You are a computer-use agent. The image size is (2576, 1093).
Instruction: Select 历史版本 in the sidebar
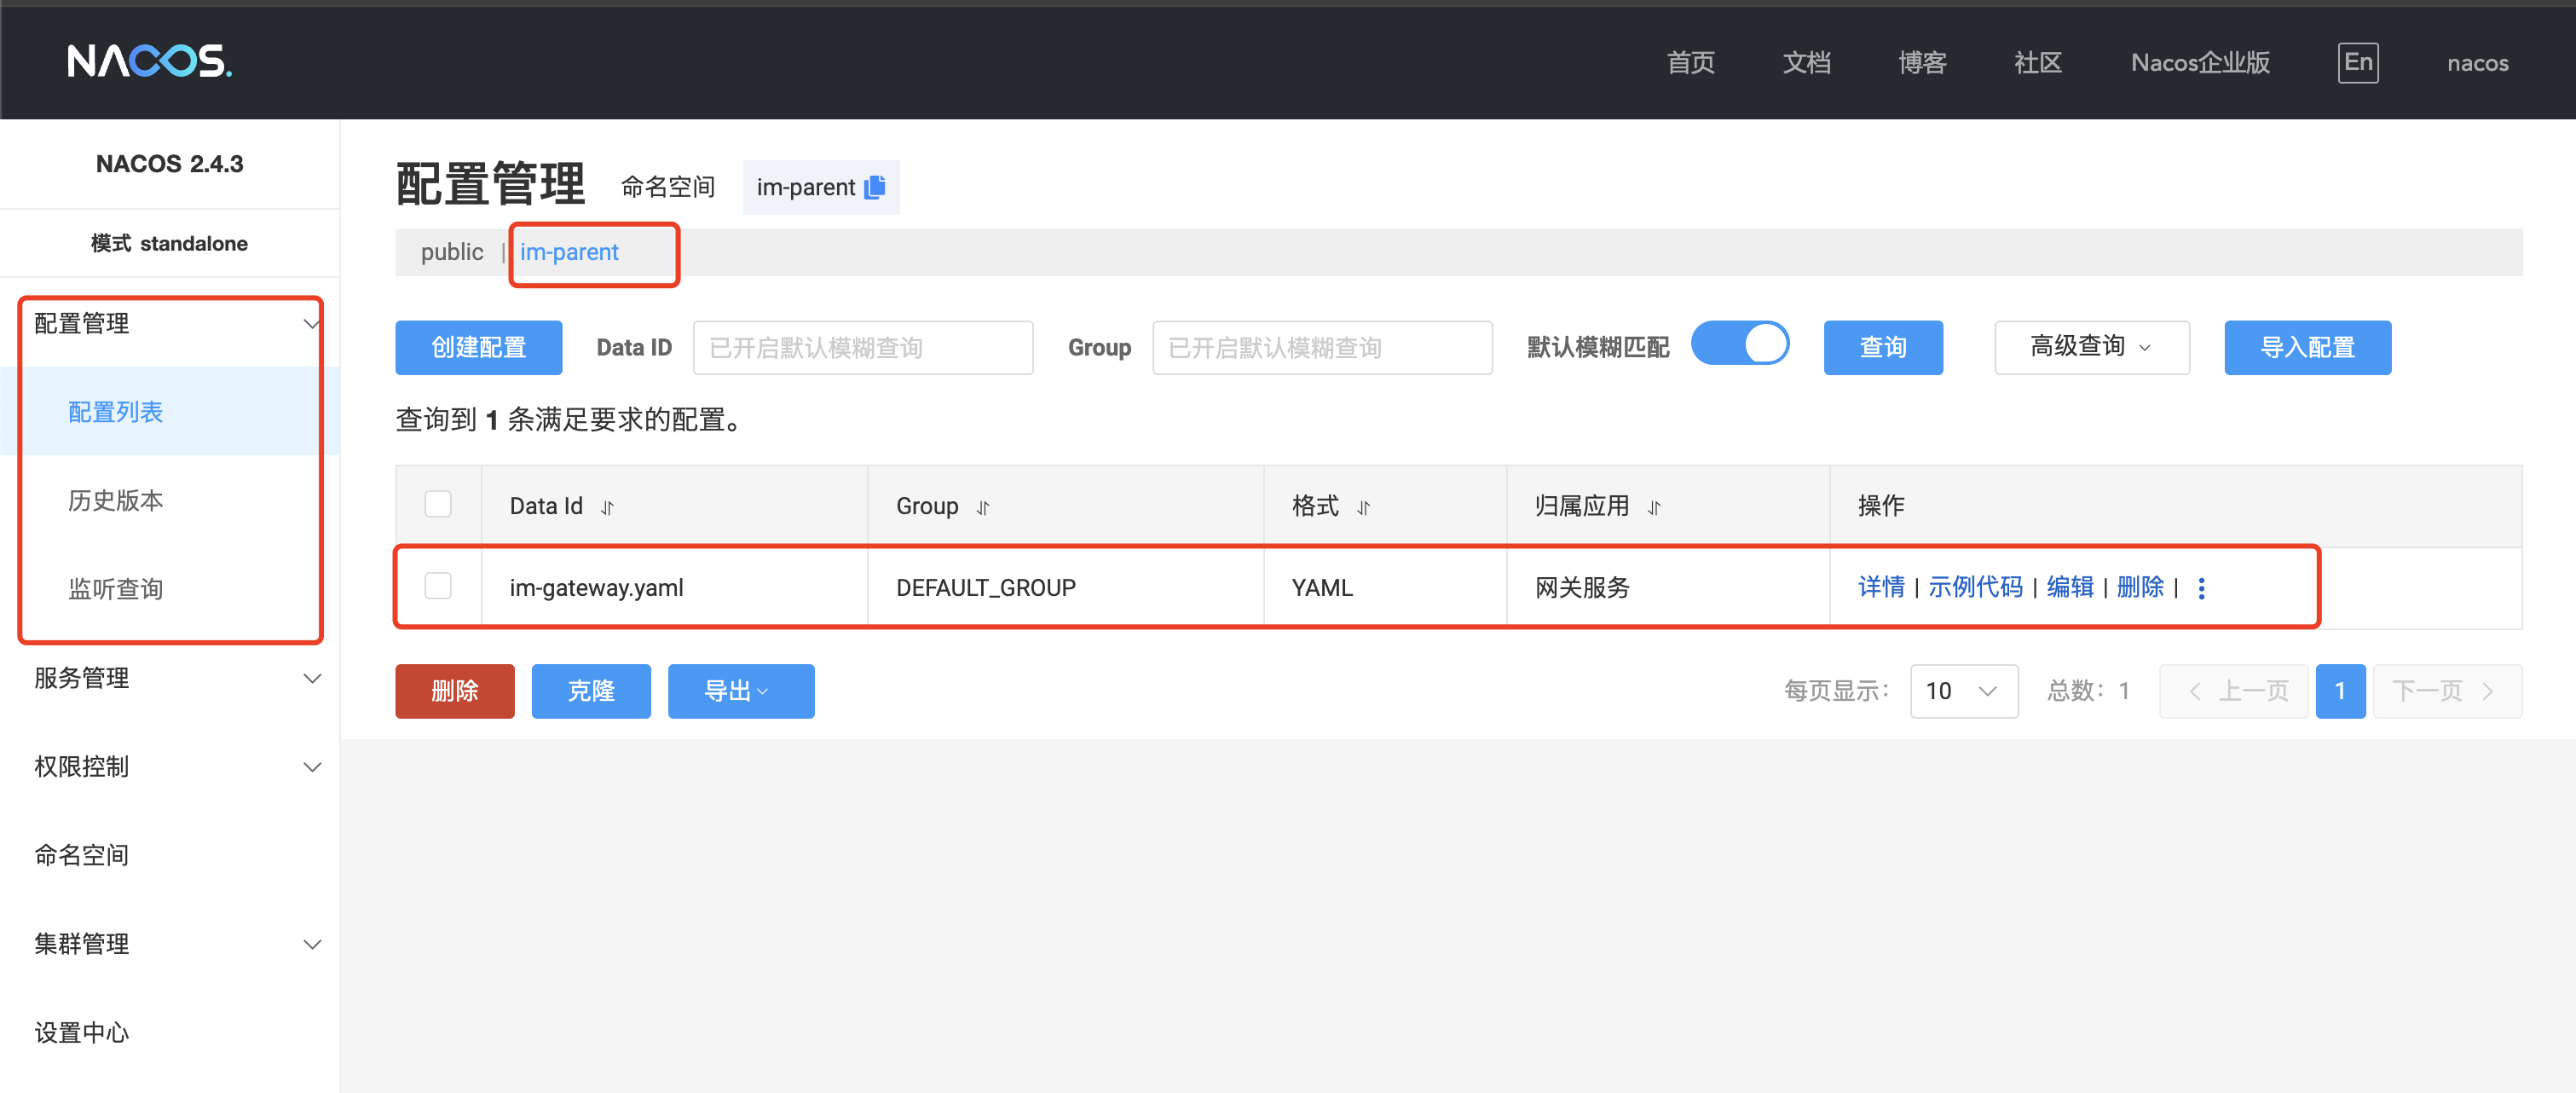coord(170,500)
